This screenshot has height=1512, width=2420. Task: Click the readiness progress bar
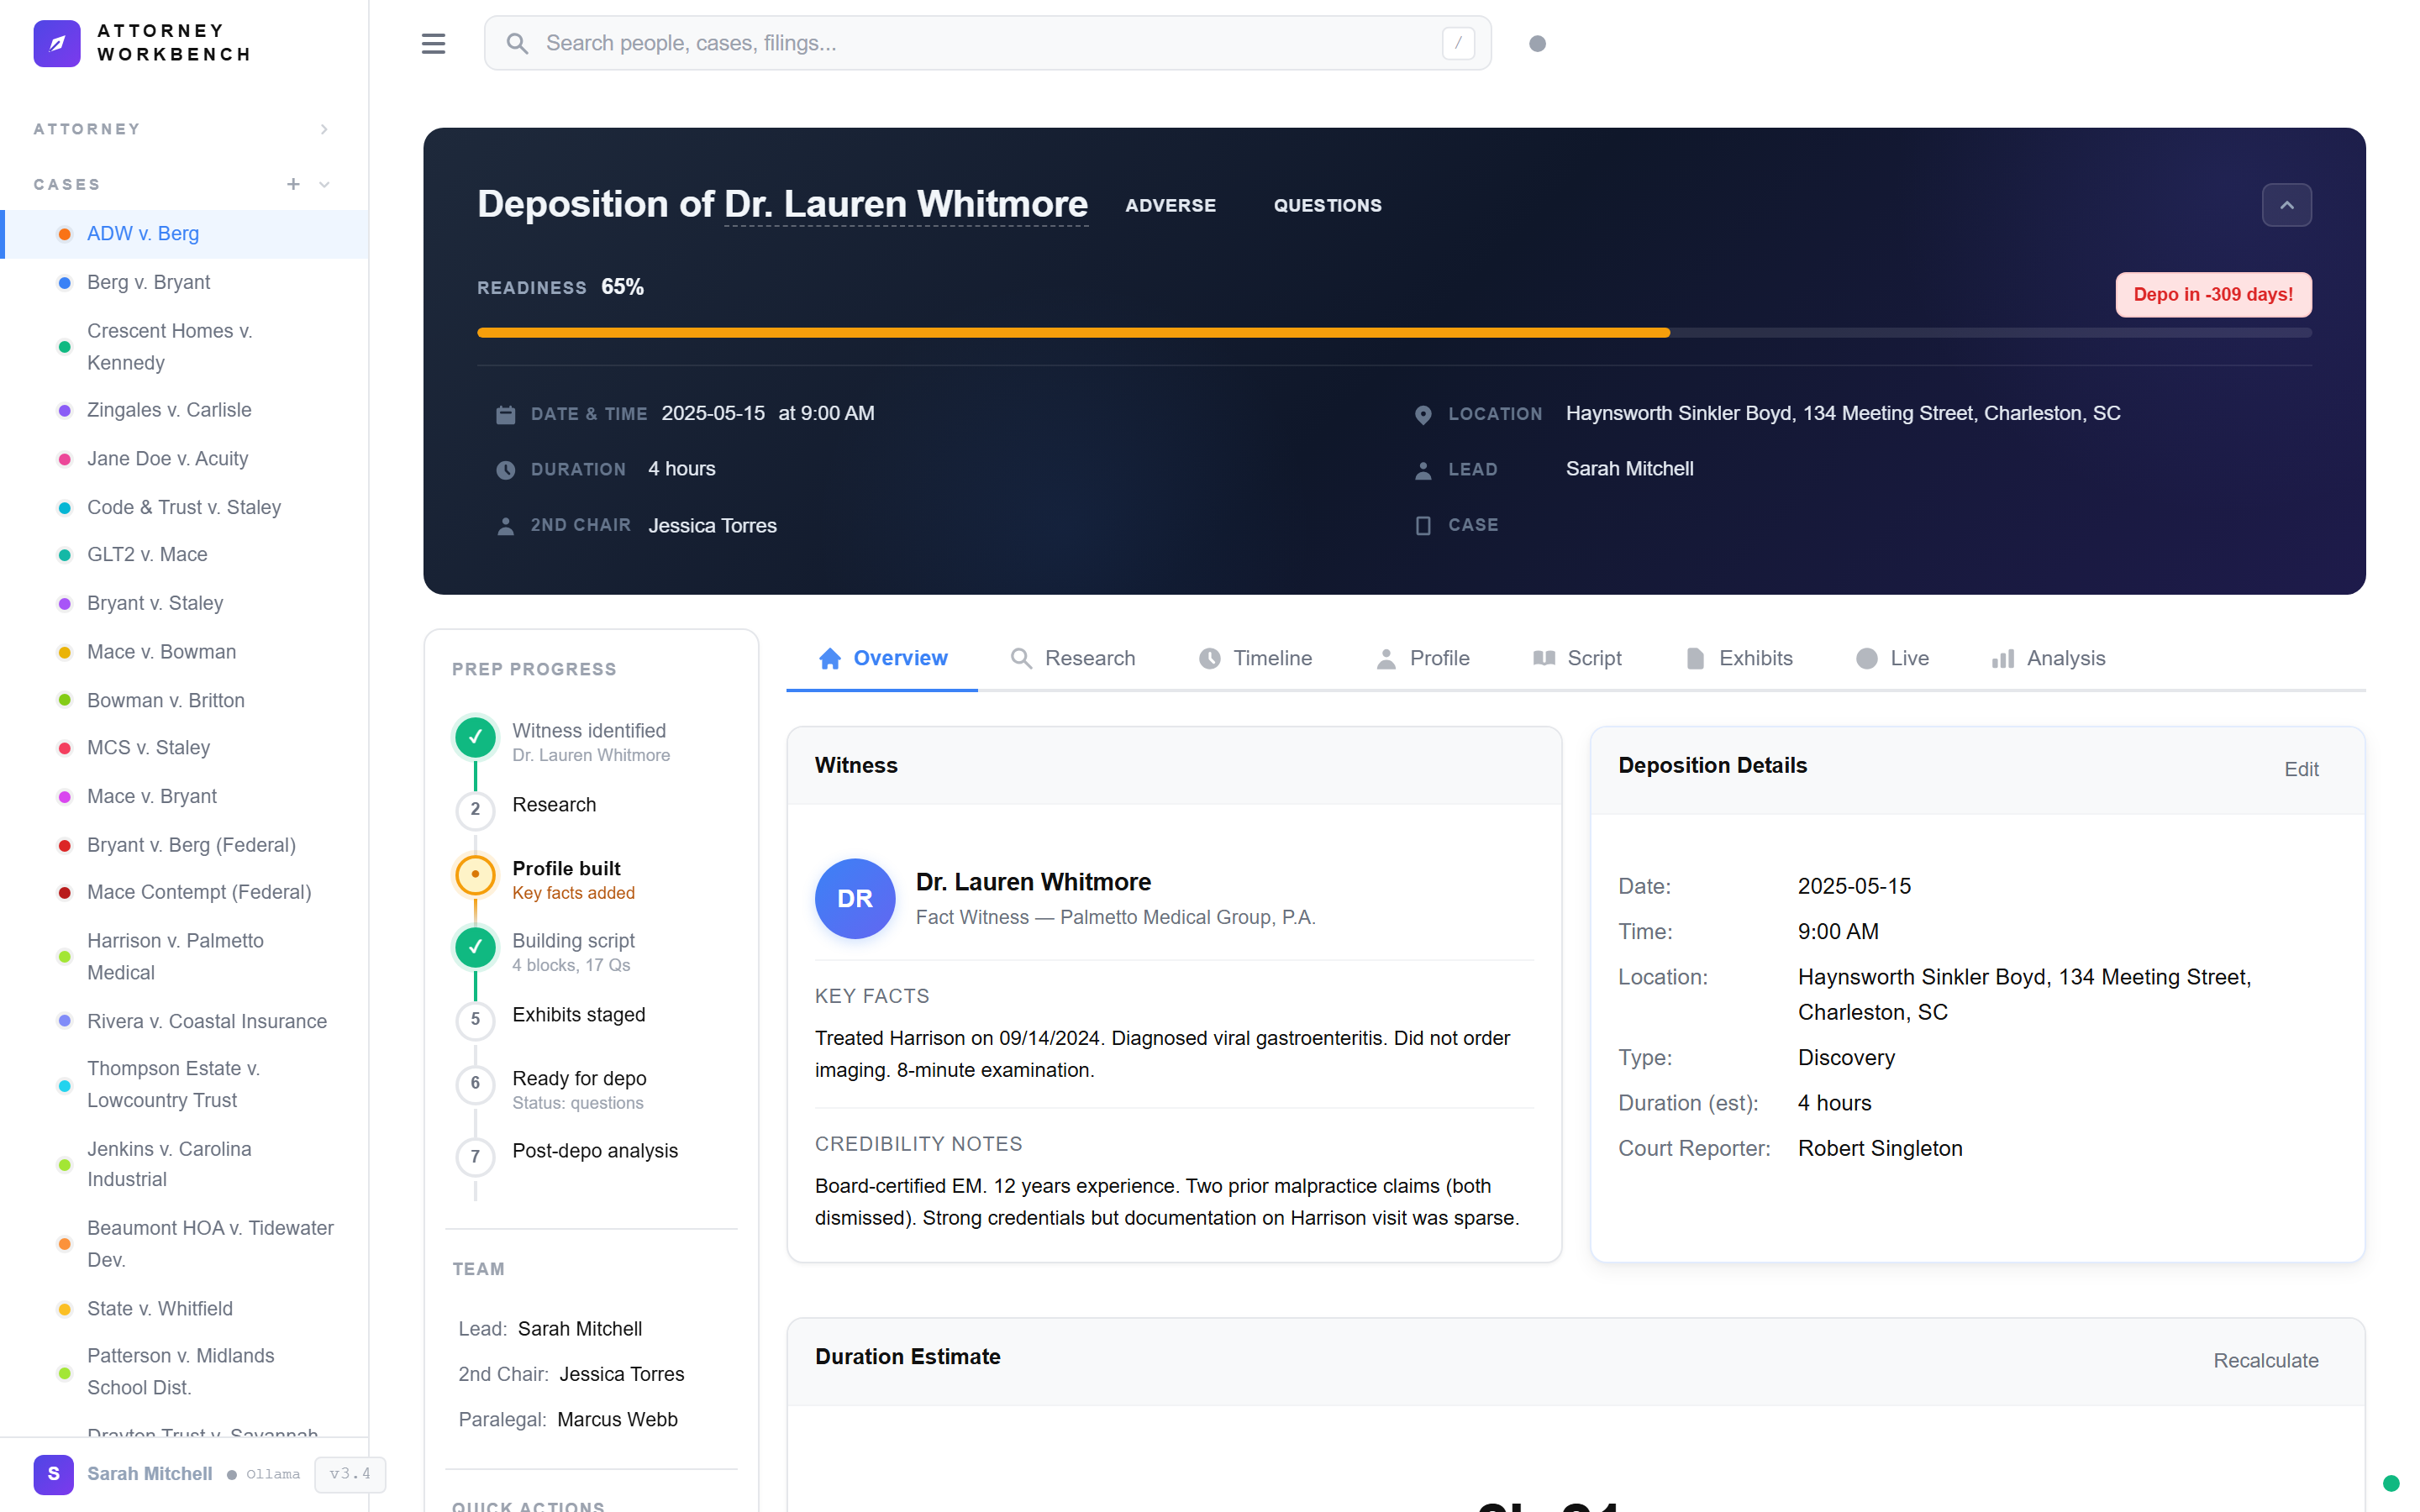point(1393,332)
